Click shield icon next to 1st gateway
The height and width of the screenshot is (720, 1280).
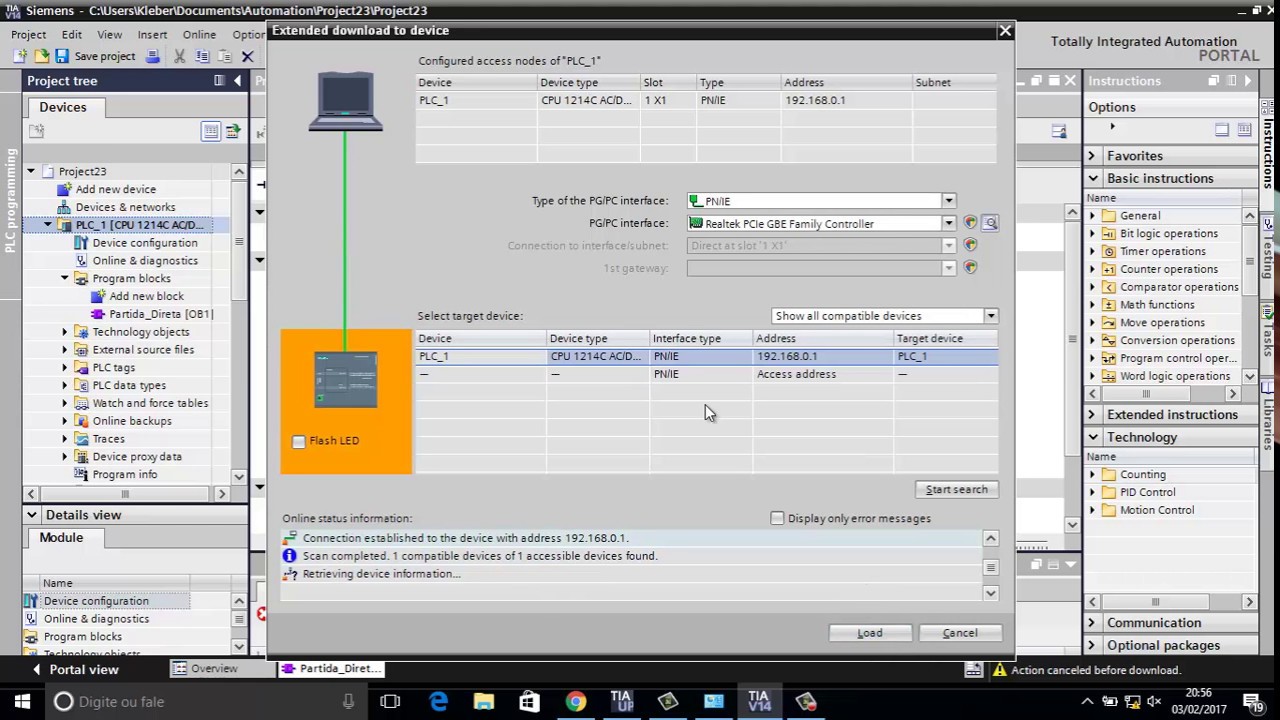tap(970, 267)
